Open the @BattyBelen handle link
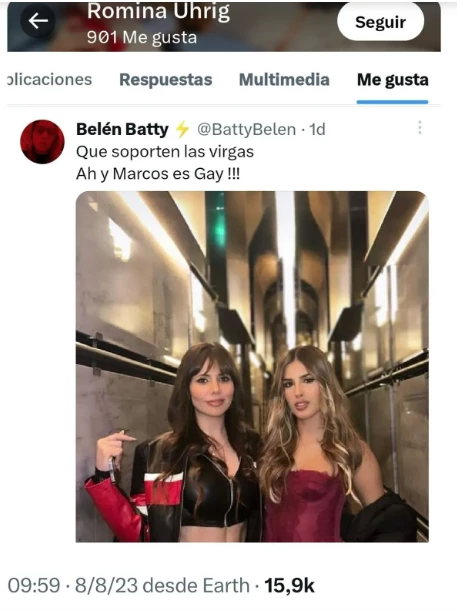 246,129
